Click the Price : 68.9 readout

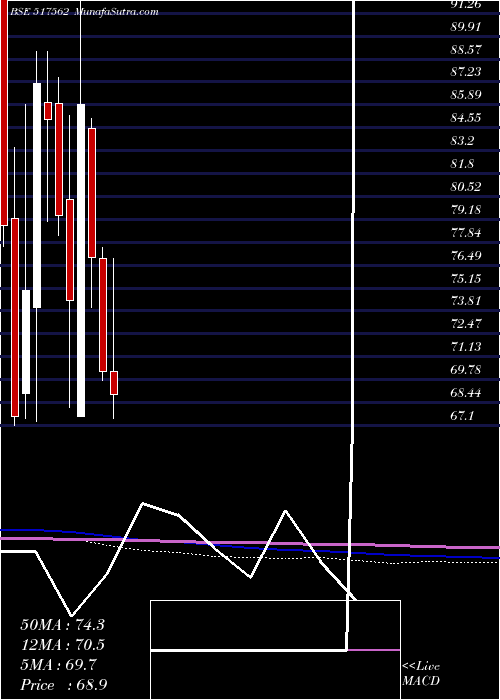64,685
